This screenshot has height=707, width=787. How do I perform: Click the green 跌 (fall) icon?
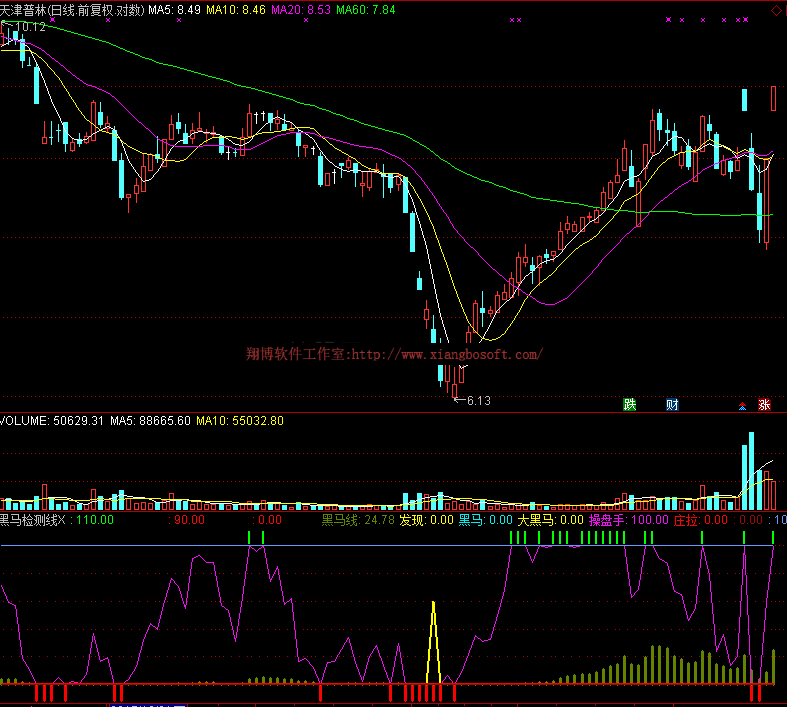[630, 405]
